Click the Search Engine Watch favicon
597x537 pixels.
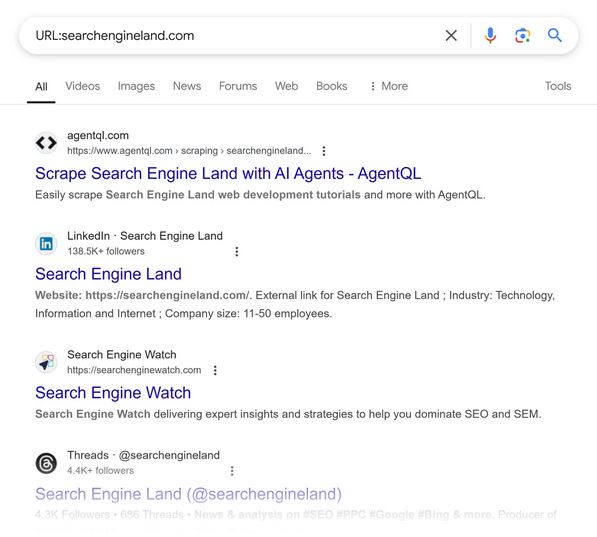[46, 362]
